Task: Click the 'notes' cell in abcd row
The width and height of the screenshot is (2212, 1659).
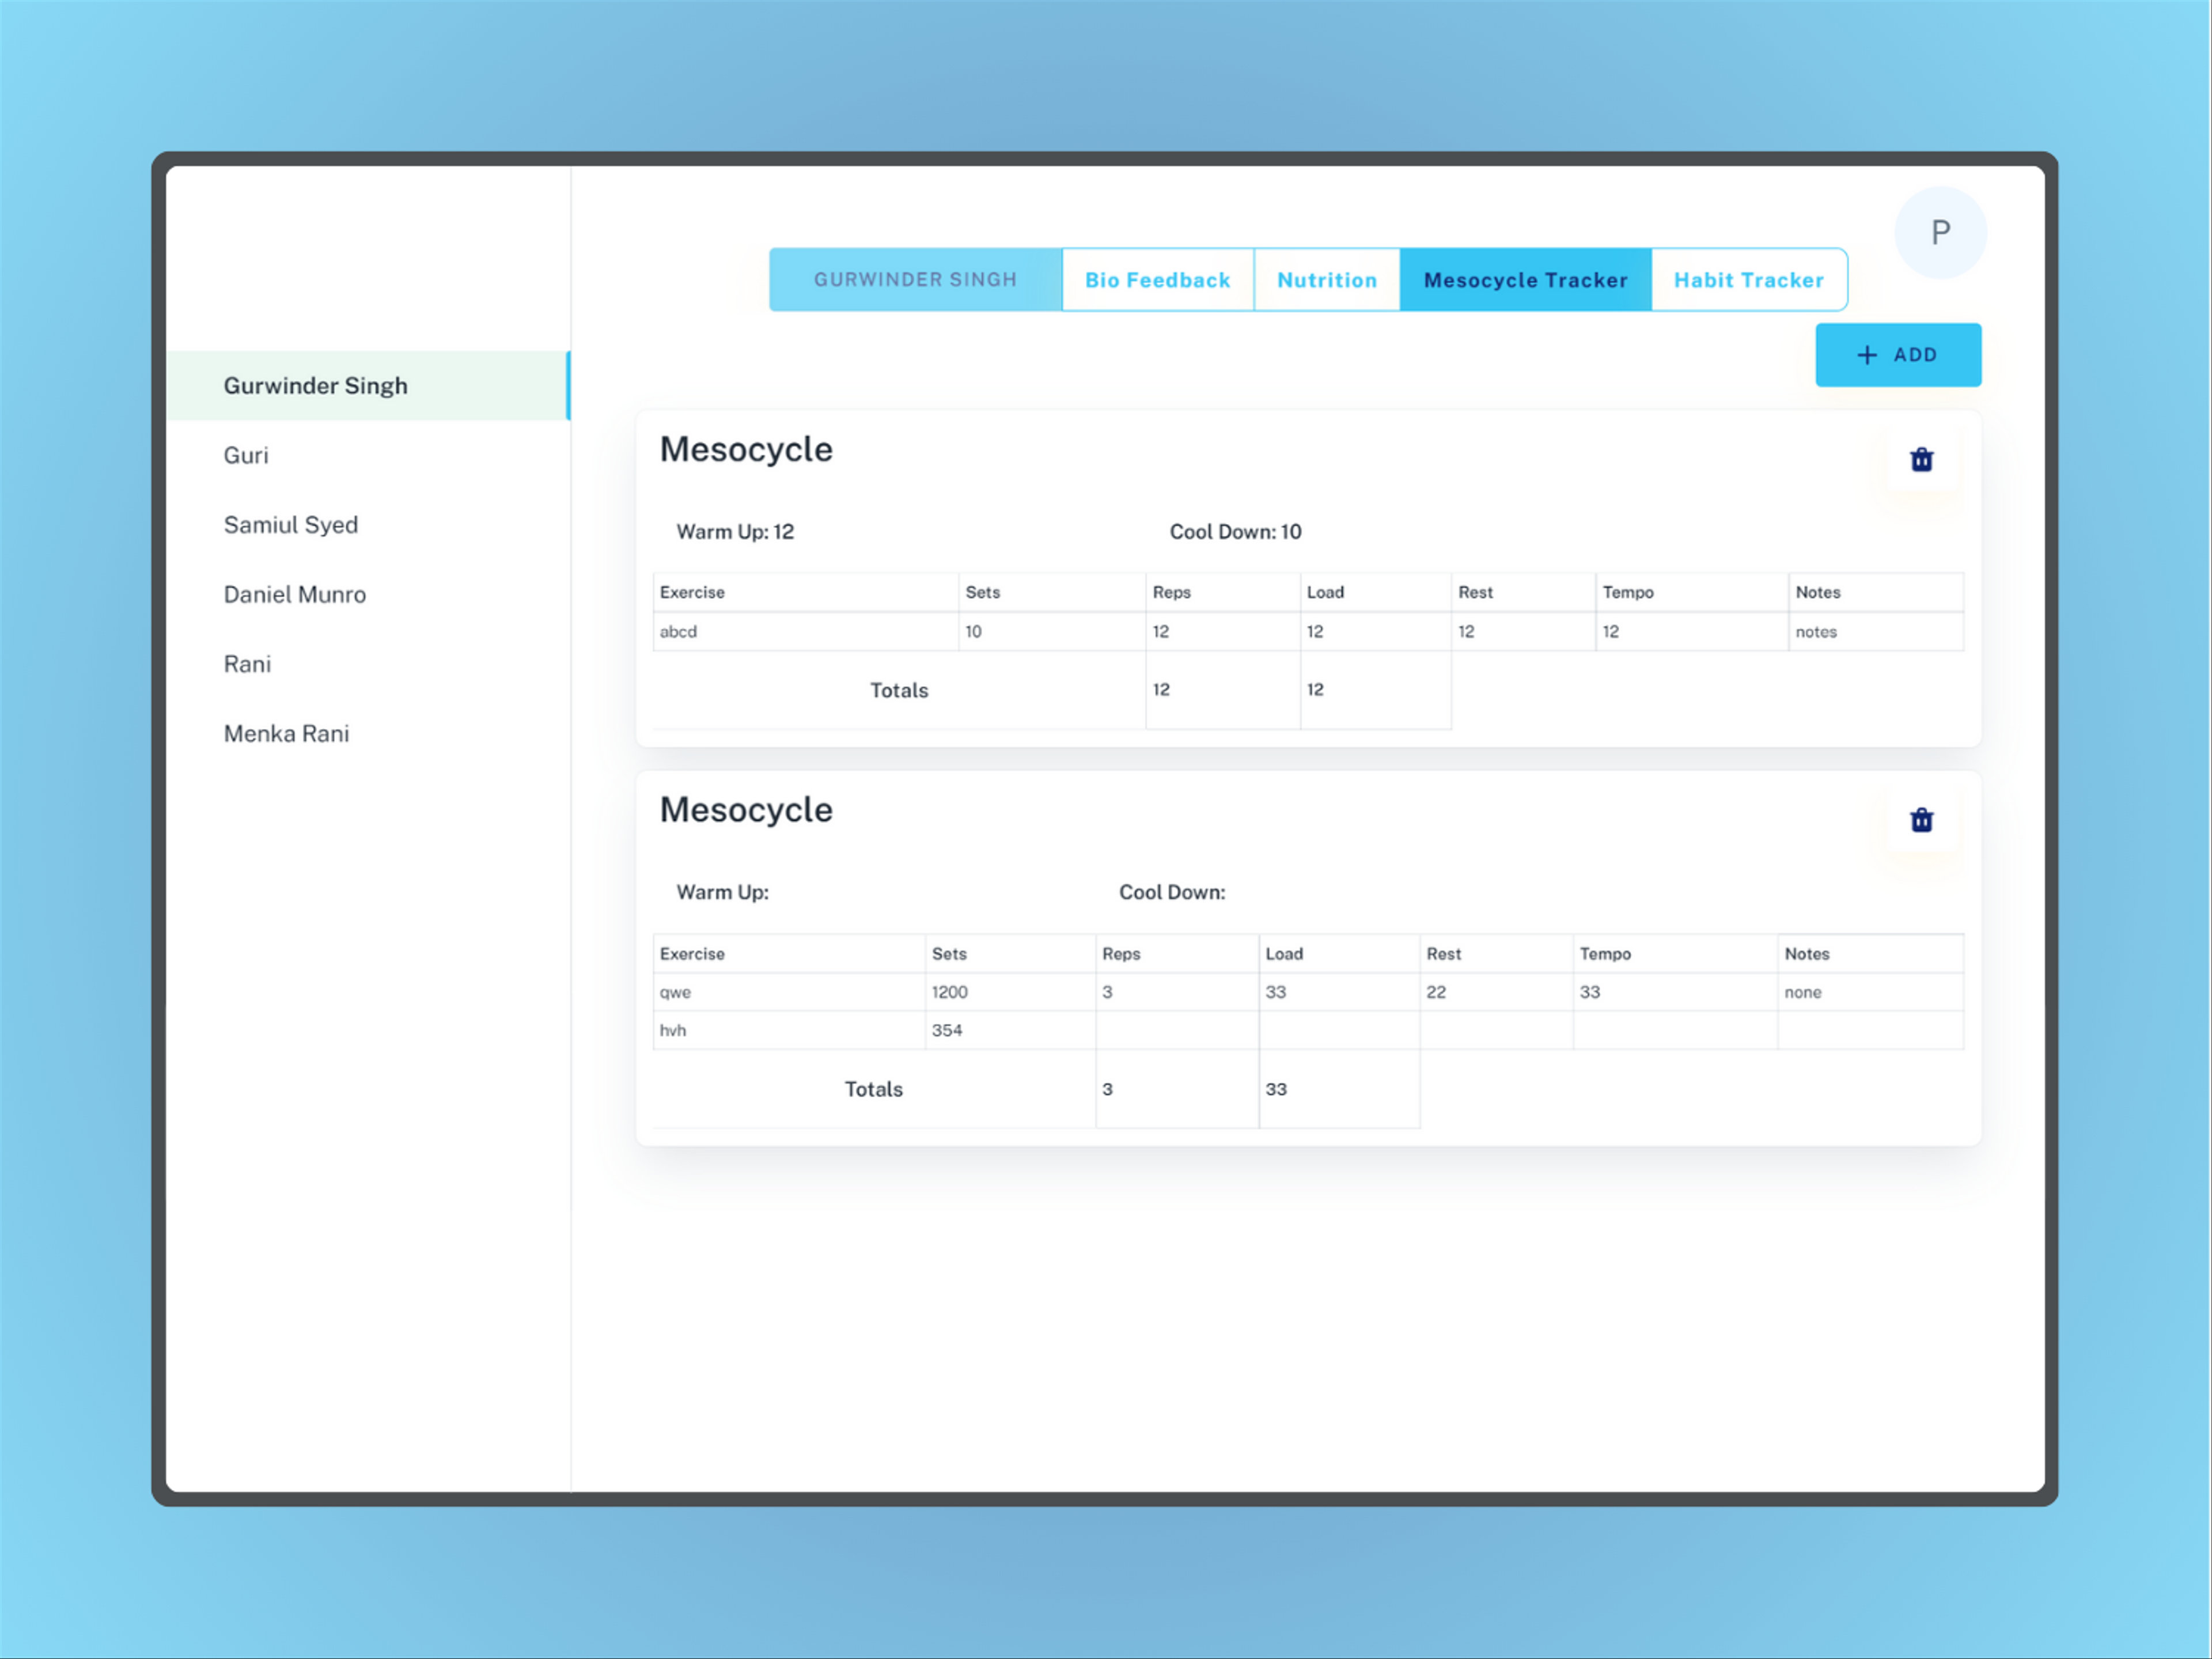Action: point(1875,632)
